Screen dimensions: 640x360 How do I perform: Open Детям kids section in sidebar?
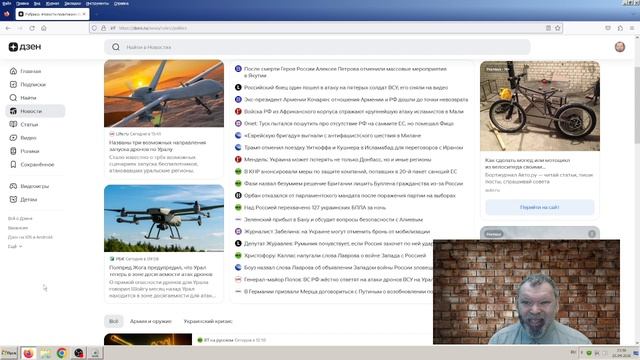click(x=23, y=200)
